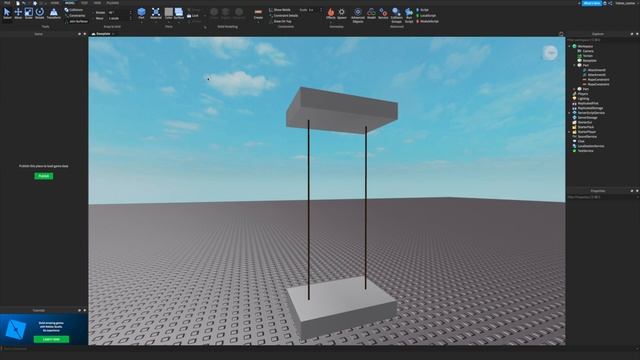Click the green Publish button
Screen dimensions: 640x360
pos(44,176)
